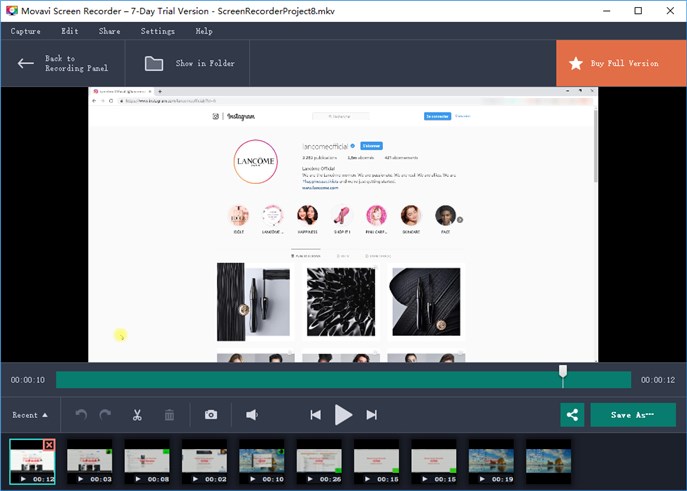
Task: Remove selected recording with red X
Action: (49, 445)
